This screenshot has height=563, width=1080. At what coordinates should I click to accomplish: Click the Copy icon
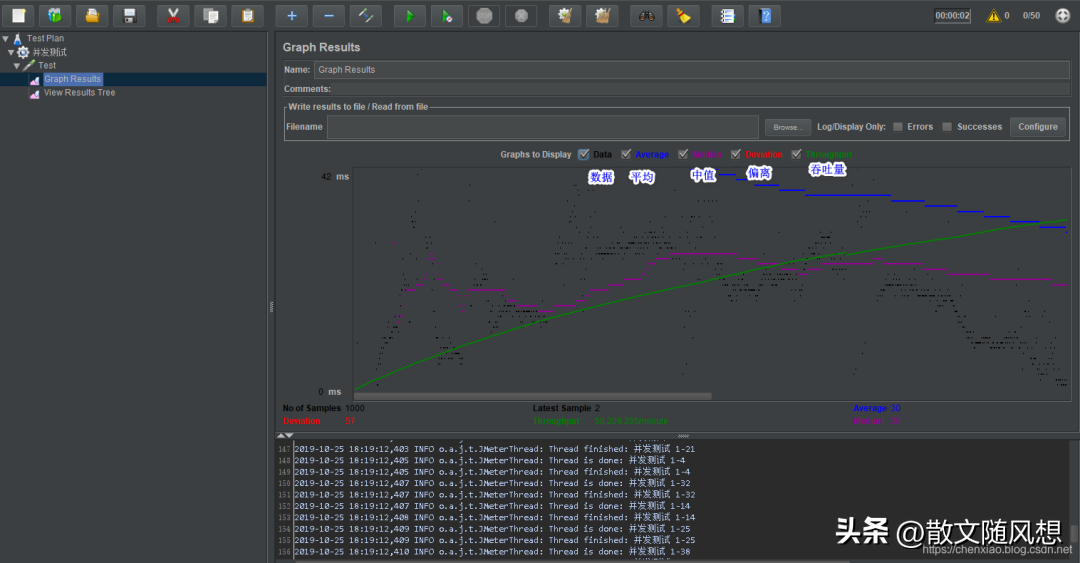210,15
